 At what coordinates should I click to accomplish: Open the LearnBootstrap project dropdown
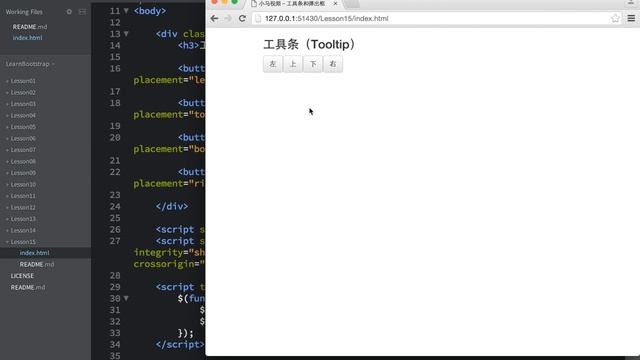30,64
